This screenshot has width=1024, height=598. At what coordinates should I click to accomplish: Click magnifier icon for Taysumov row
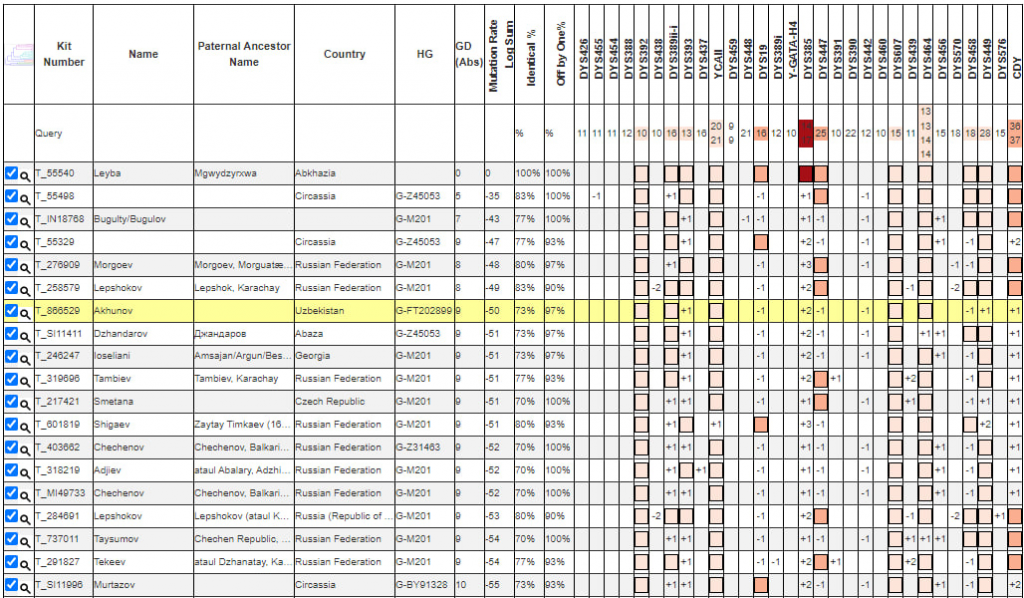point(25,540)
